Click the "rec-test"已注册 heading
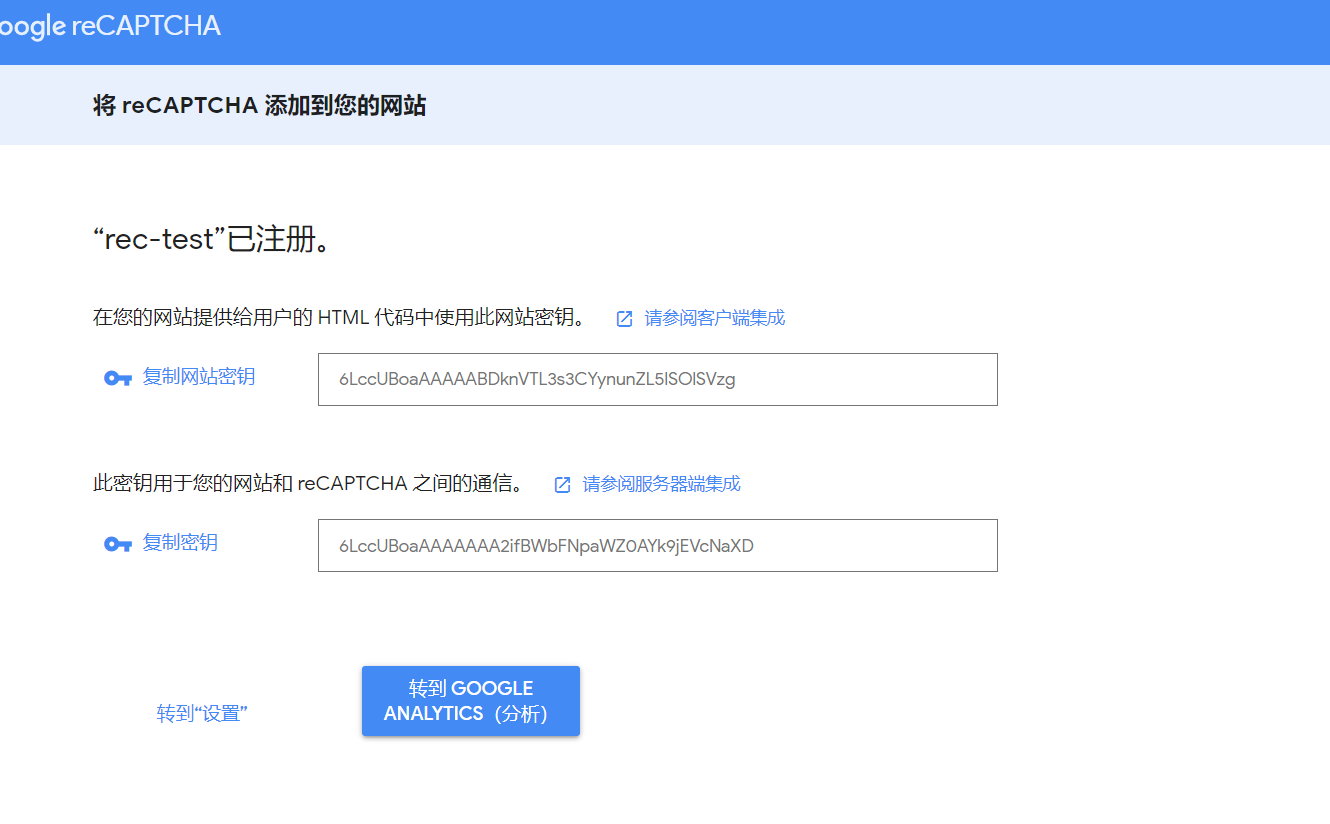The height and width of the screenshot is (824, 1330). [211, 236]
